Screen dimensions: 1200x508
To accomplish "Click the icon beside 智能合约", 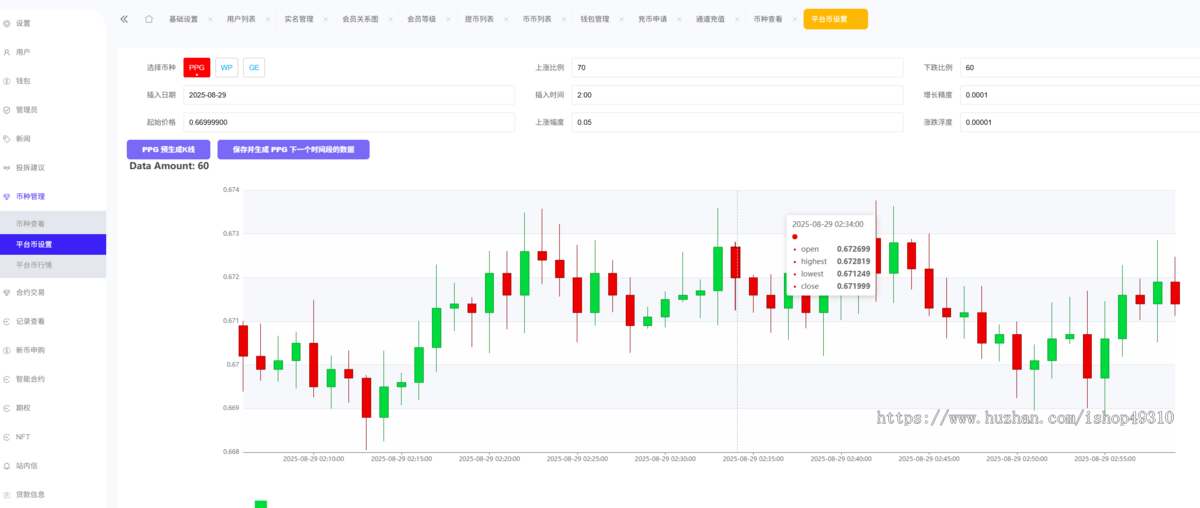I will coord(7,380).
